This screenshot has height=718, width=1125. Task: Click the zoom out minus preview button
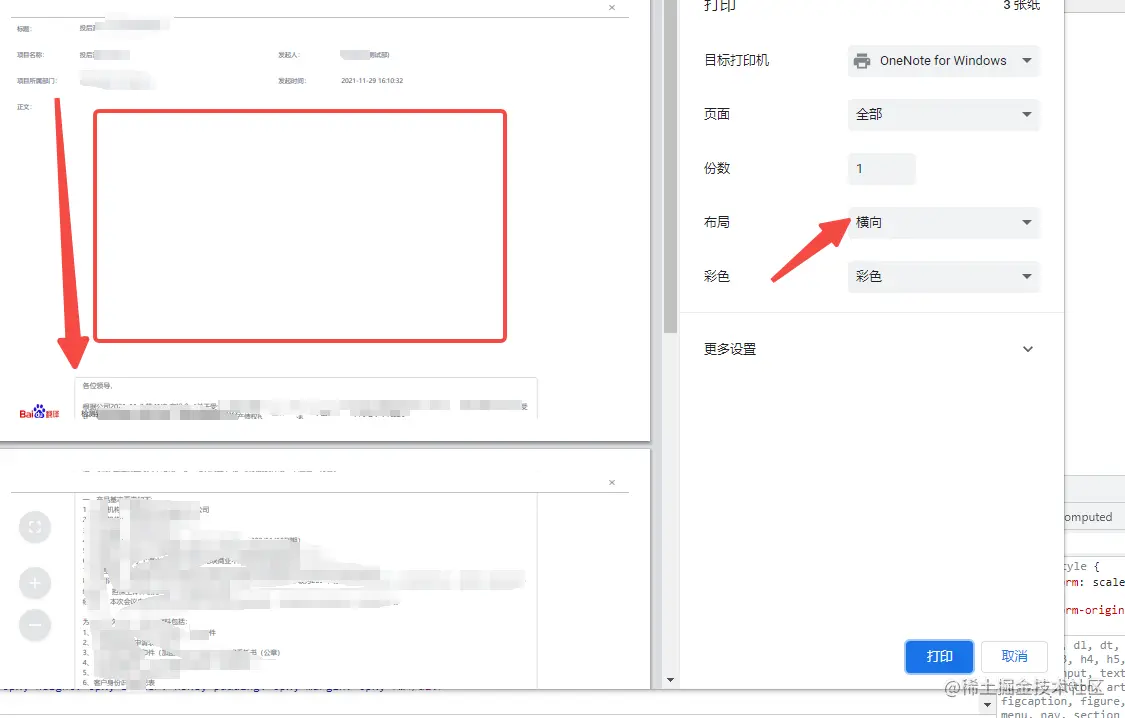point(34,625)
